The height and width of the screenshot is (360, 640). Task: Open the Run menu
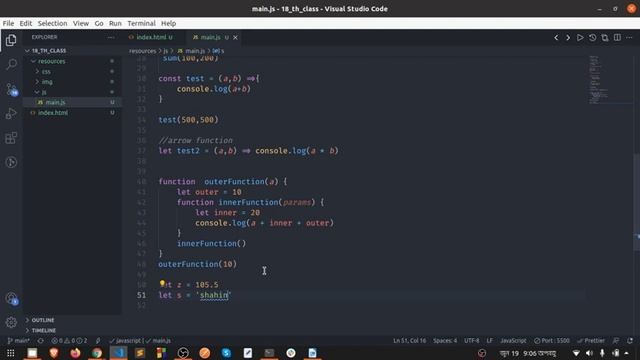coord(115,23)
